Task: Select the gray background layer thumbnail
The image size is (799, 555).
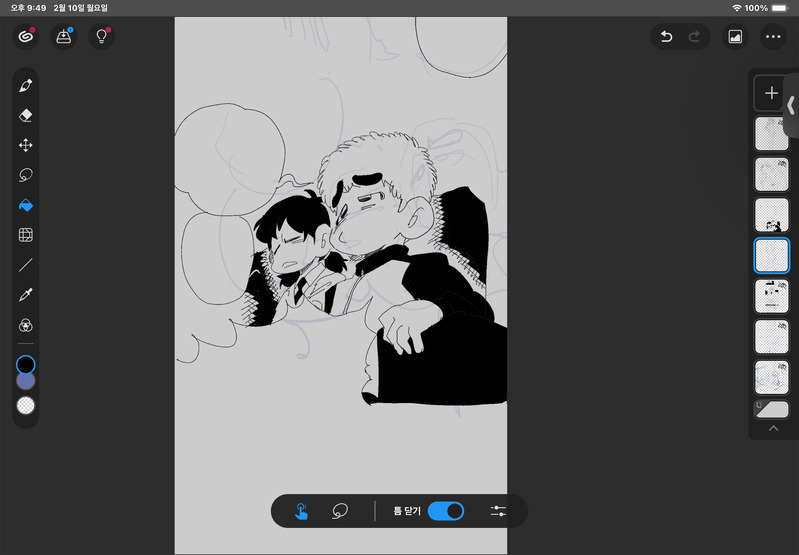Action: pyautogui.click(x=771, y=409)
